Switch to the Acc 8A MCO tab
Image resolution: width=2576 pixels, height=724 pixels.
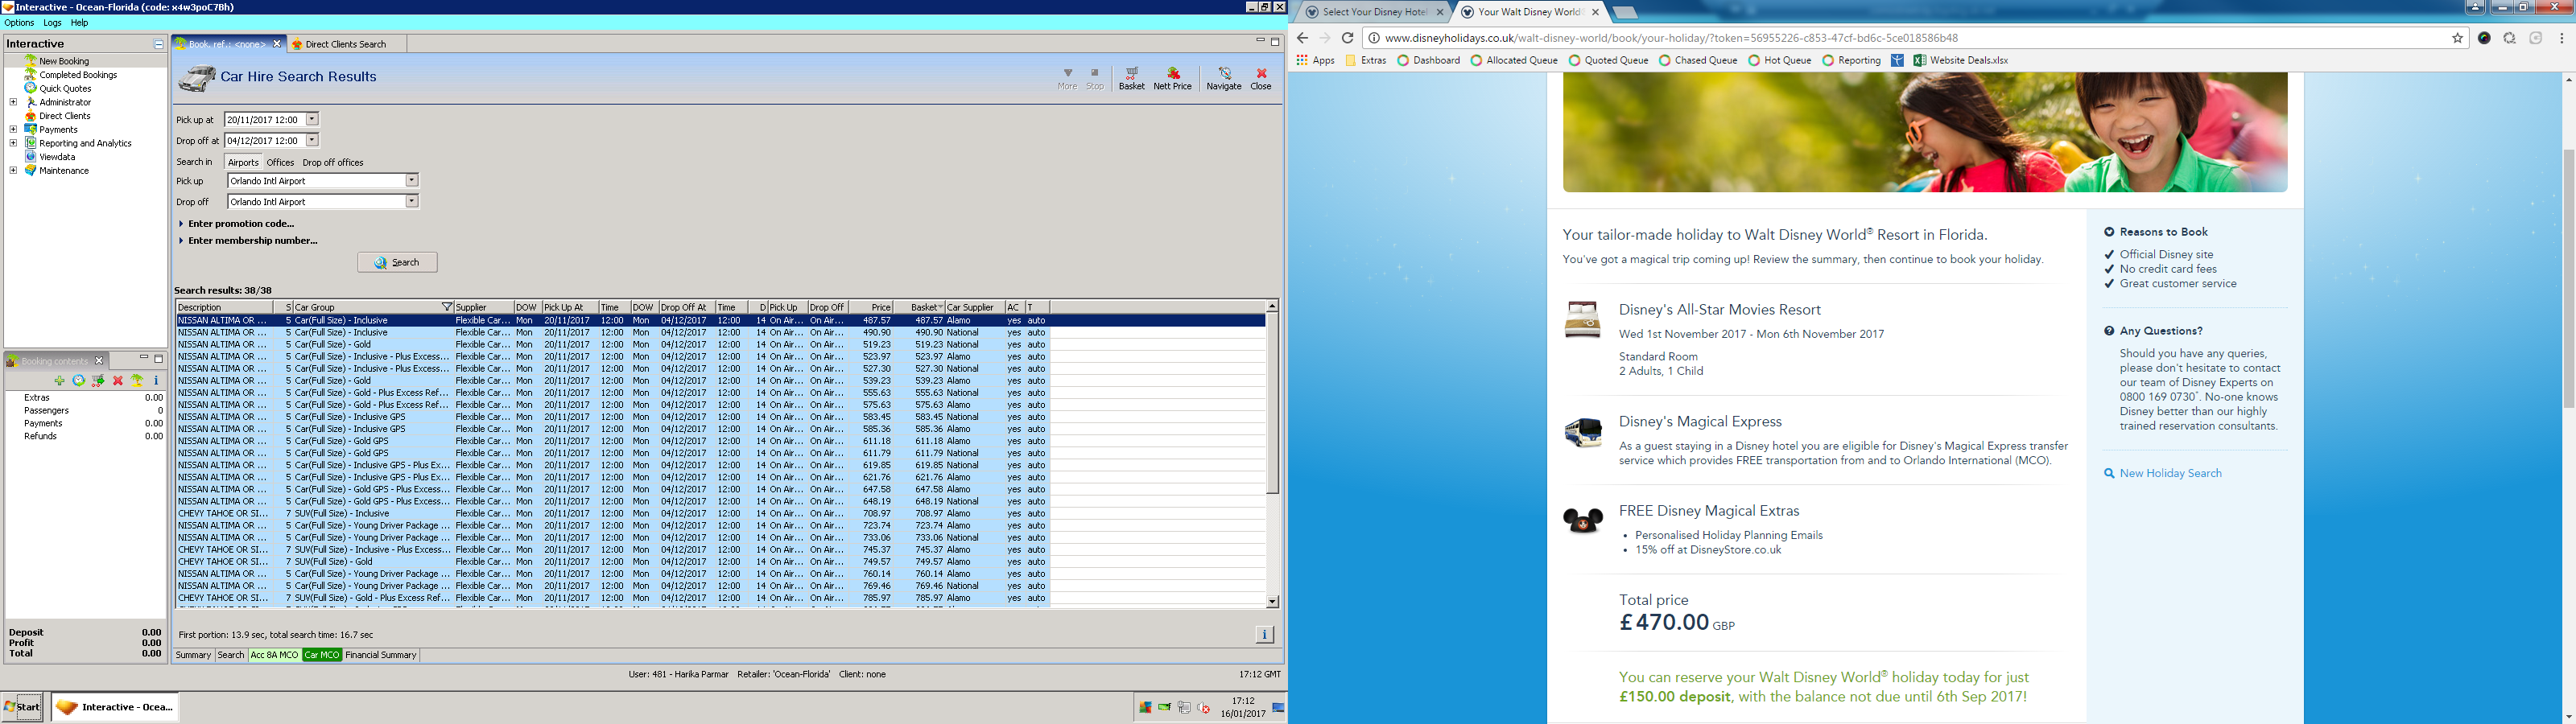(x=274, y=655)
